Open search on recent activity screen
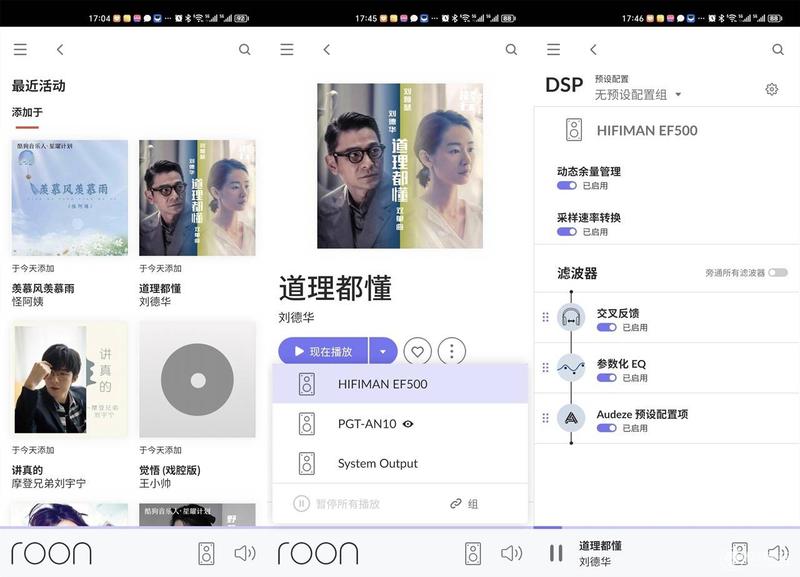Viewport: 800px width, 577px height. click(245, 49)
